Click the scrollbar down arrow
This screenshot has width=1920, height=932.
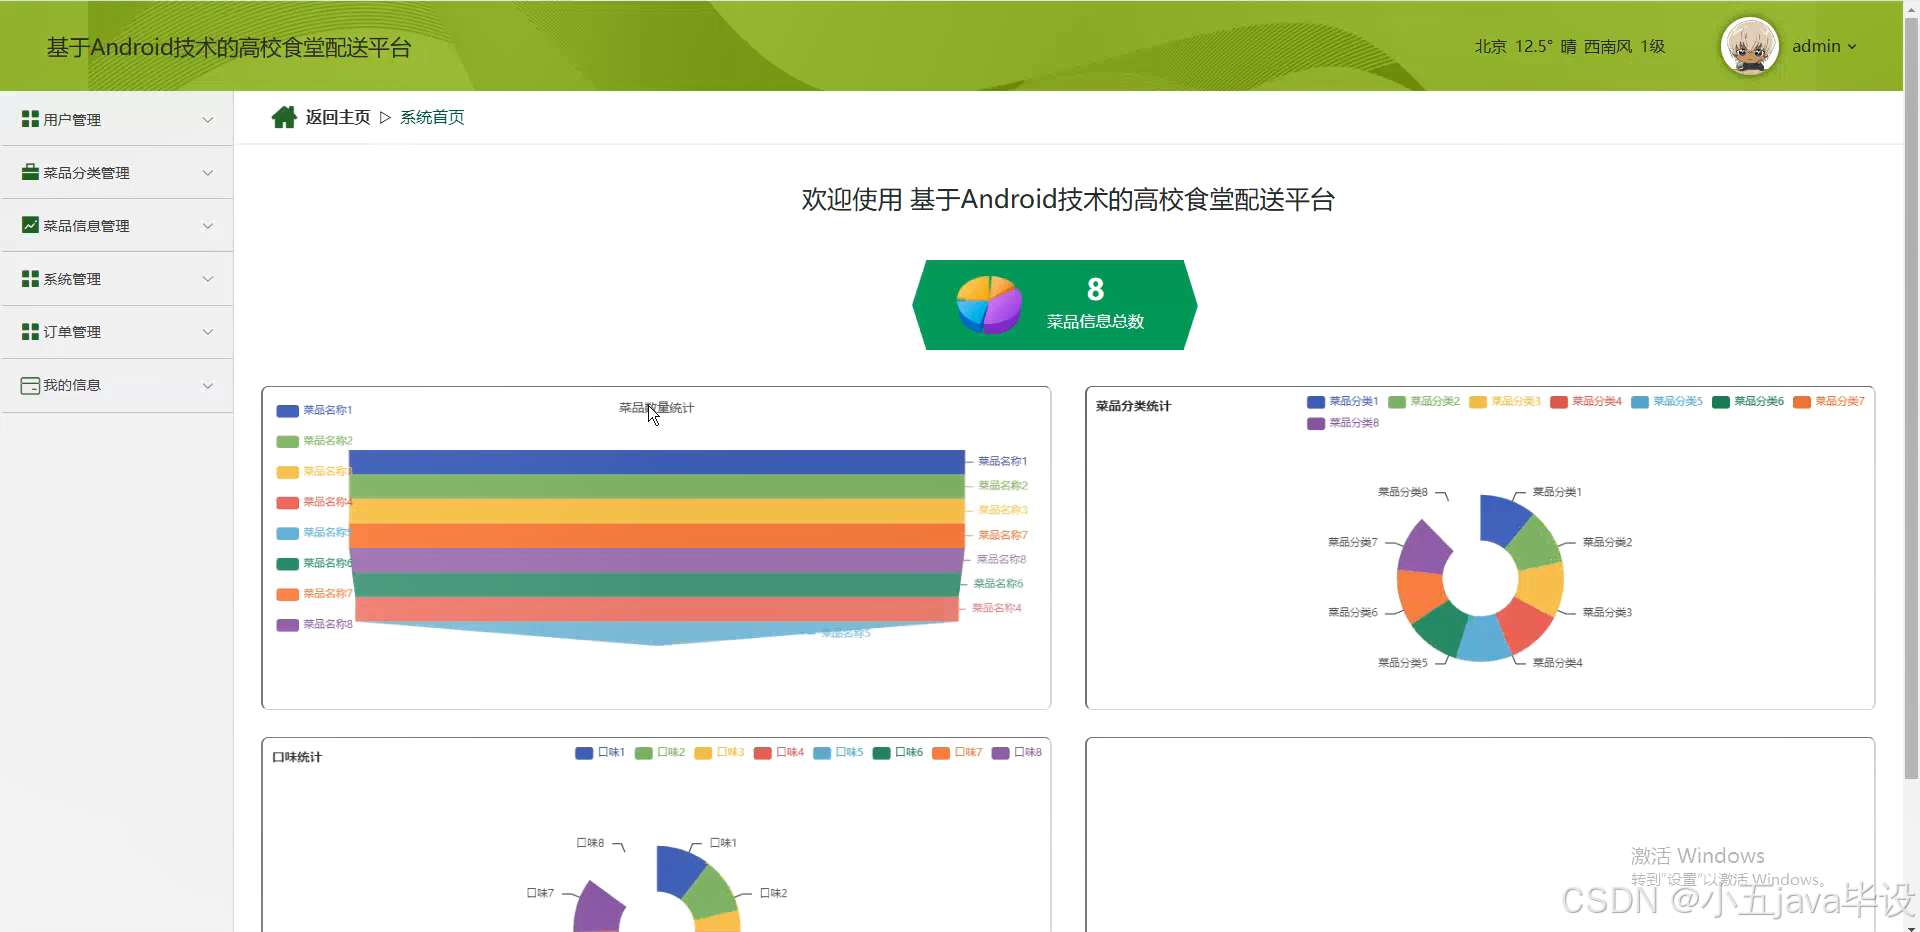[x=1911, y=925]
